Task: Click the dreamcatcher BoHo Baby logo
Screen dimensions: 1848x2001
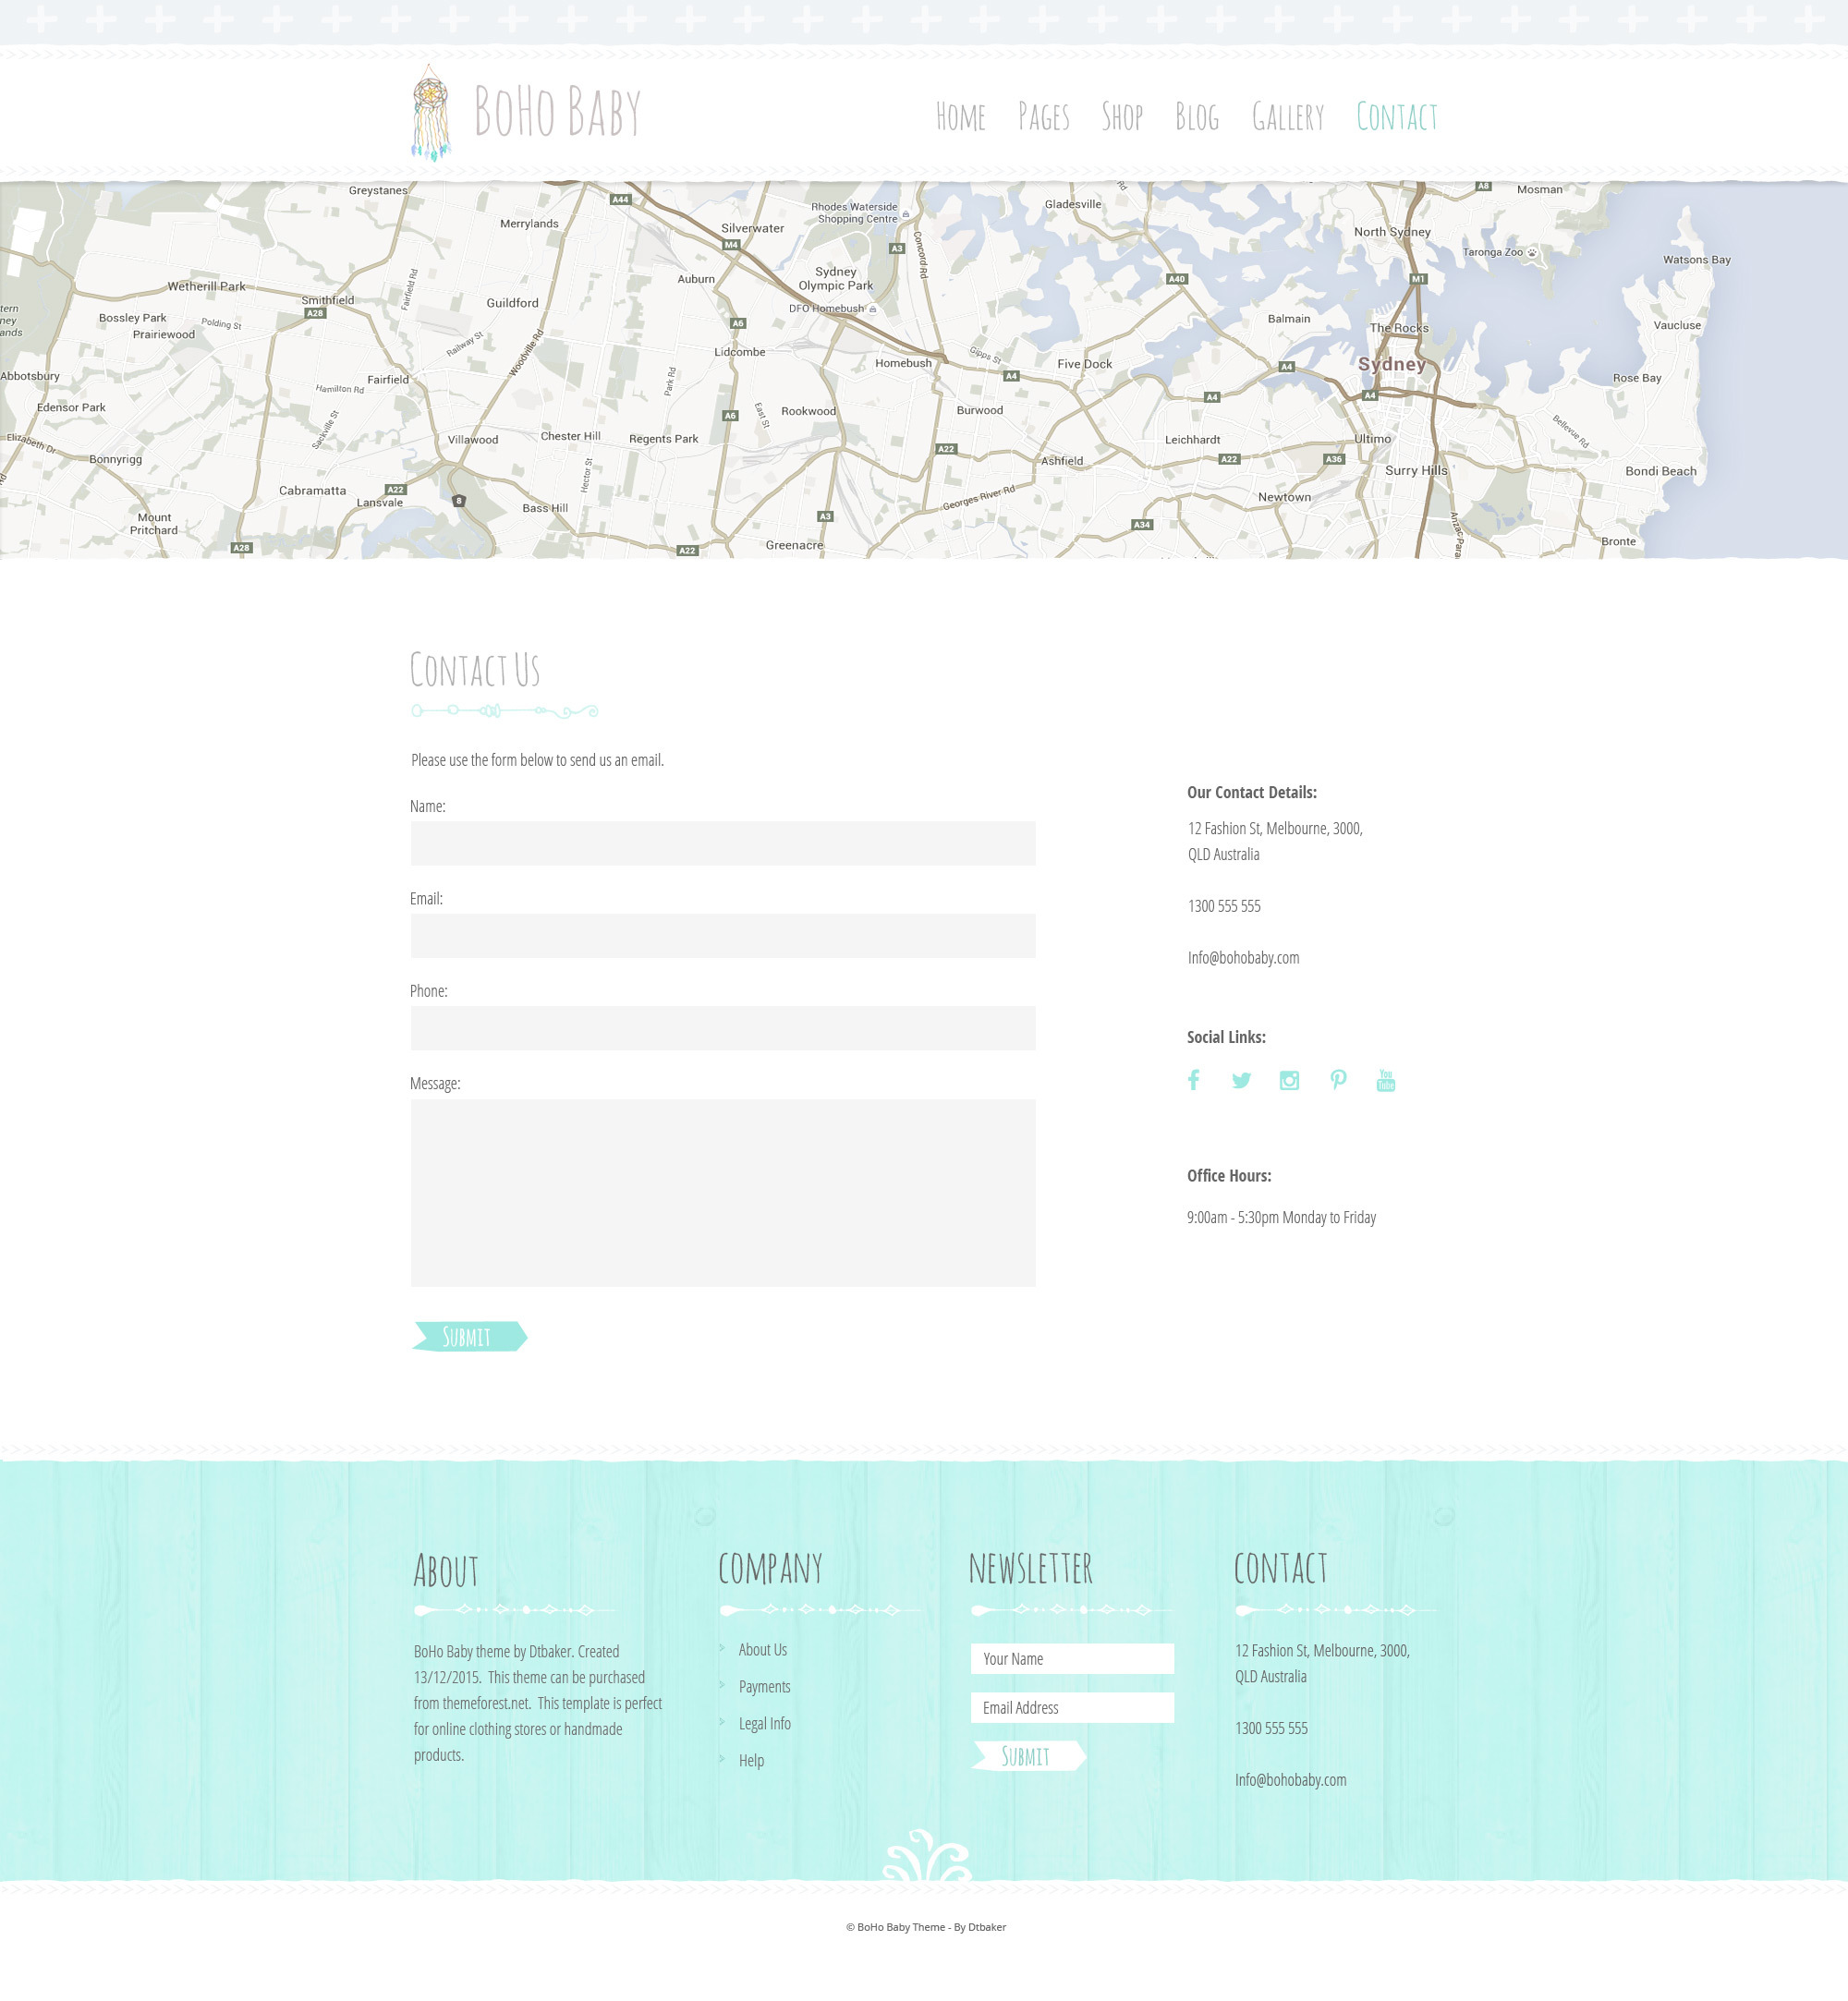Action: [431, 112]
